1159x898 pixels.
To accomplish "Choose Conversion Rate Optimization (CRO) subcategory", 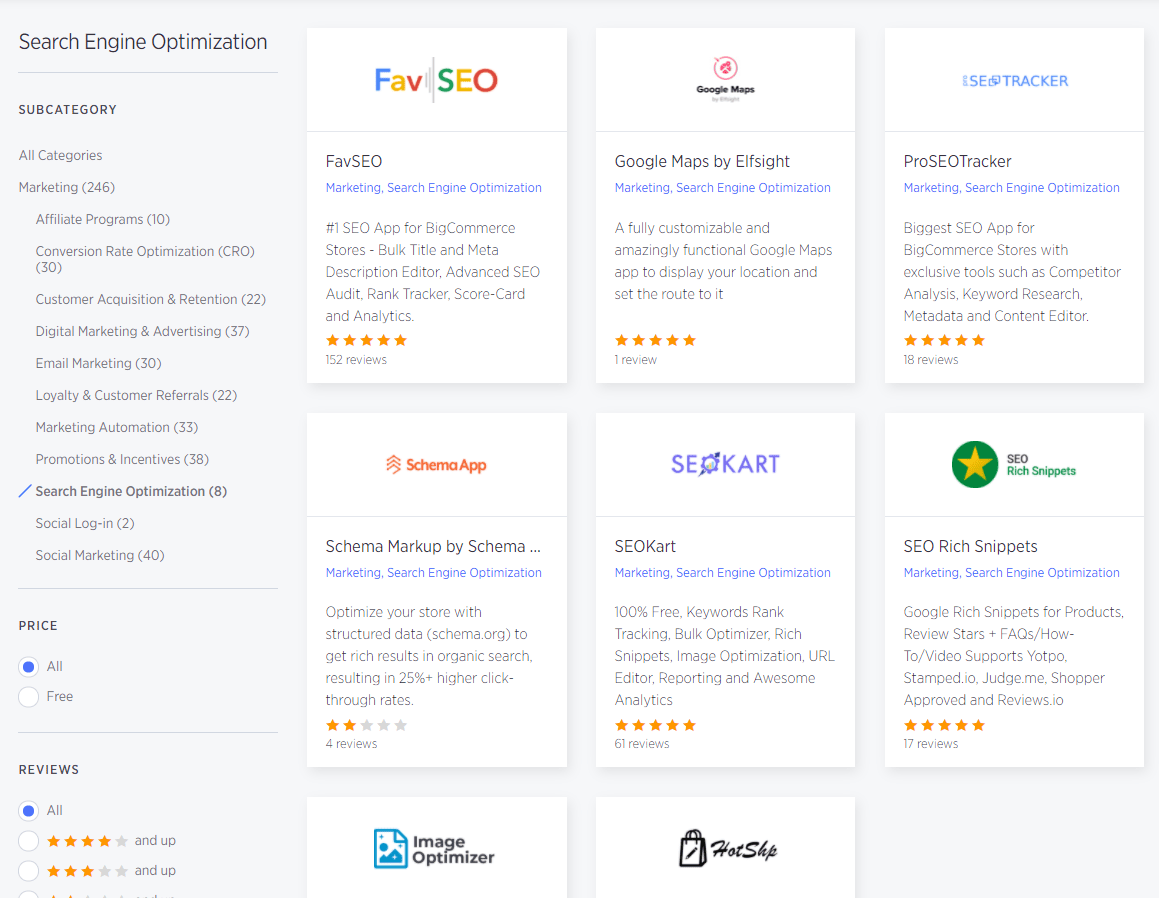I will pyautogui.click(x=145, y=259).
